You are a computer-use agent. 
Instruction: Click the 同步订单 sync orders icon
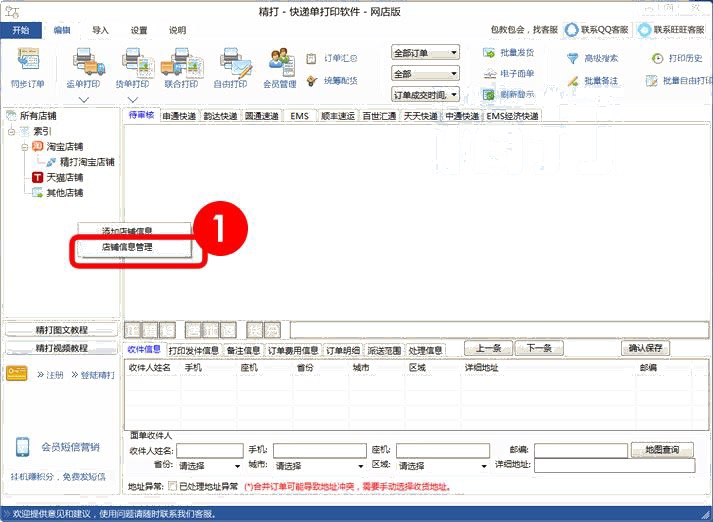click(28, 65)
